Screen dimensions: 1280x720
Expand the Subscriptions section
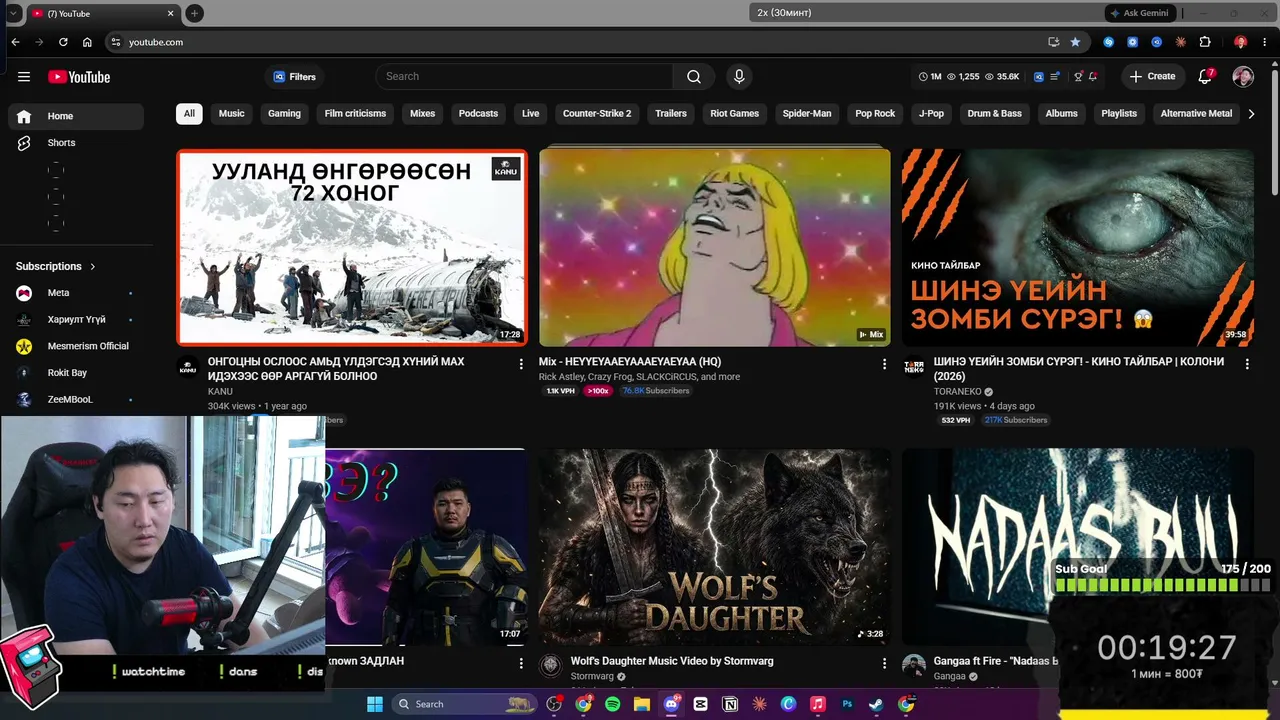[56, 266]
